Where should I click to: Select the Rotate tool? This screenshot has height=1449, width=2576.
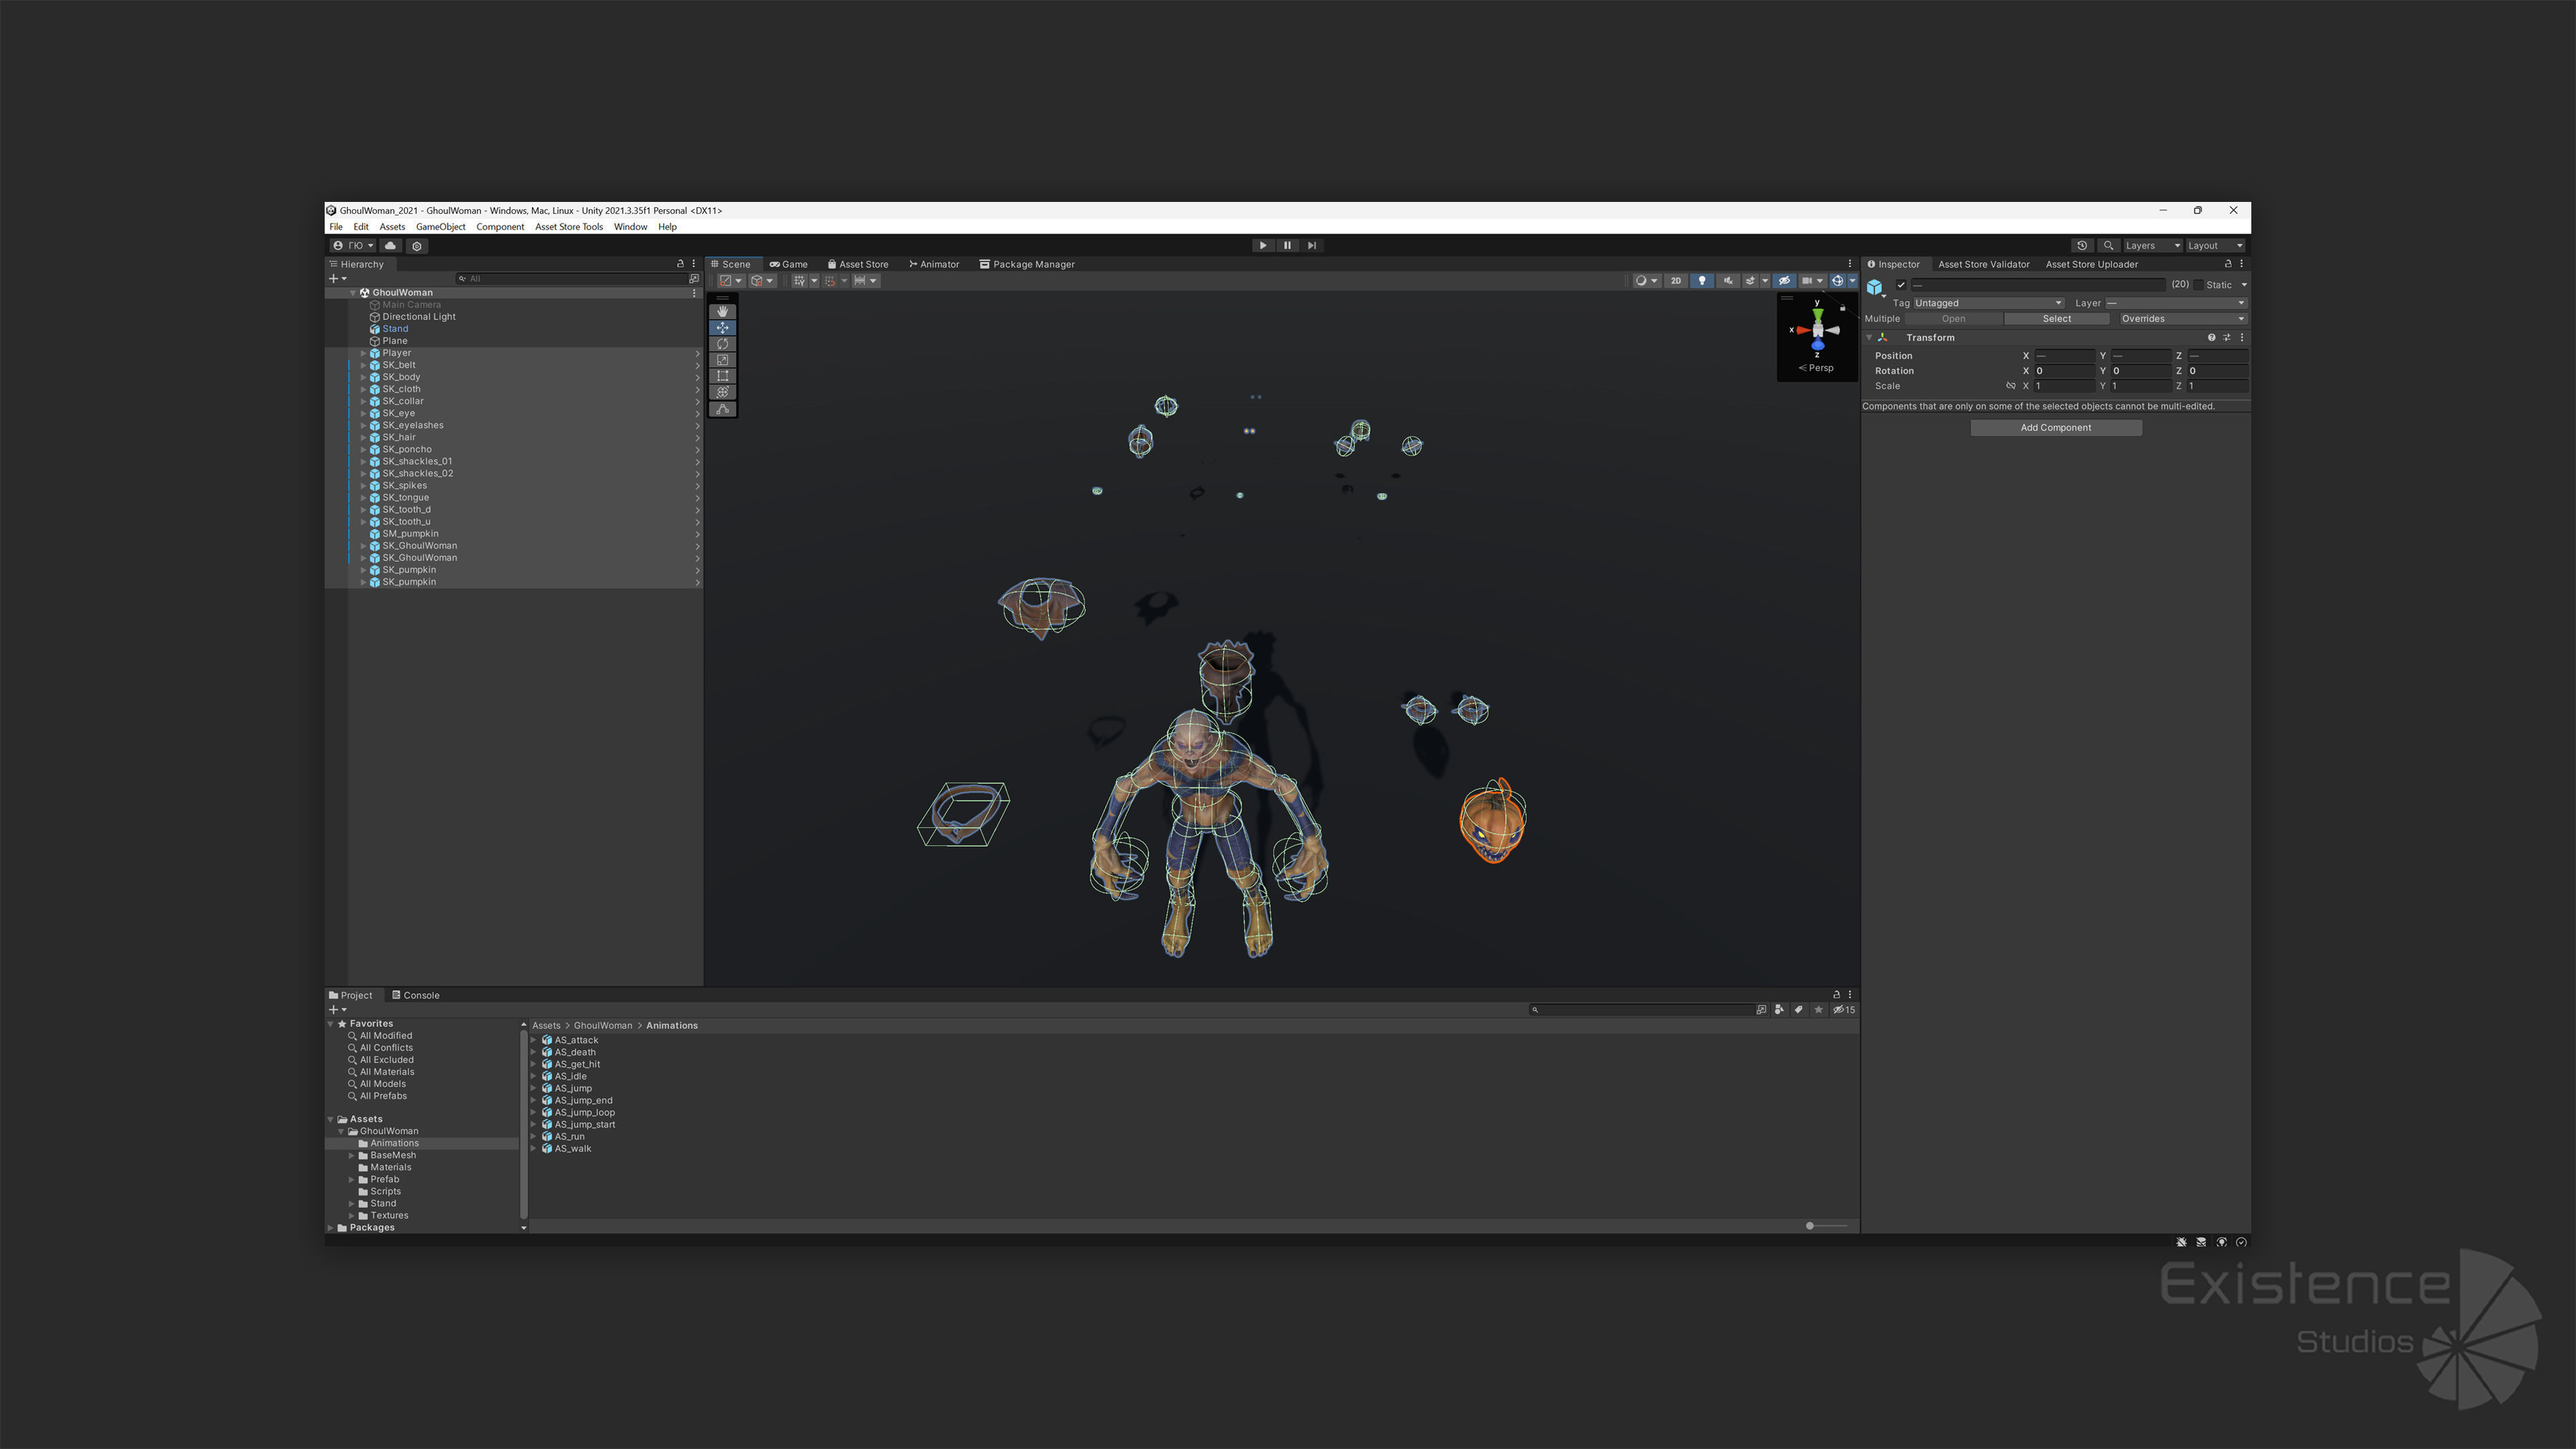[722, 344]
